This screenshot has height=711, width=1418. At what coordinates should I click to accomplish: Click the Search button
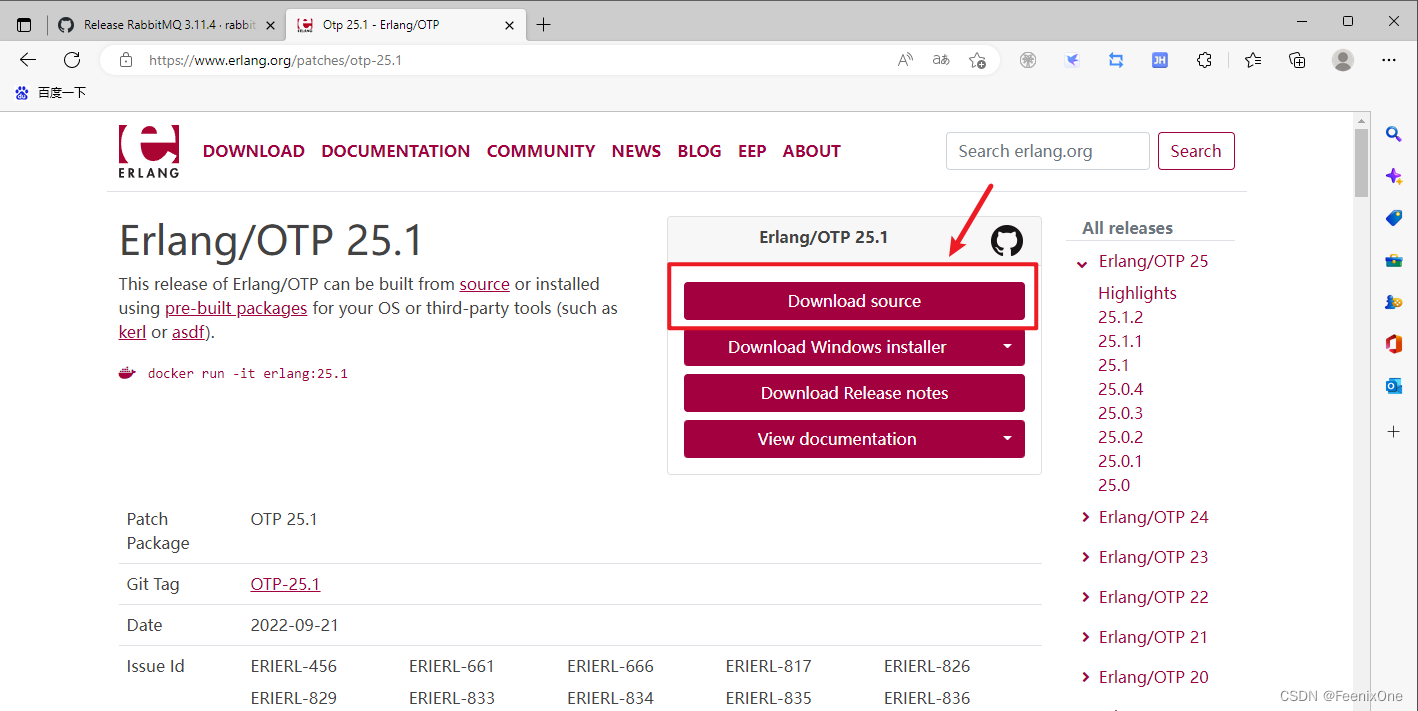(x=1196, y=151)
